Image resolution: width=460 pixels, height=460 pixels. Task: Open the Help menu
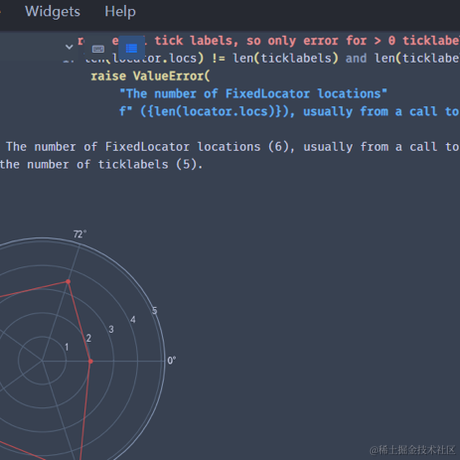click(x=120, y=12)
